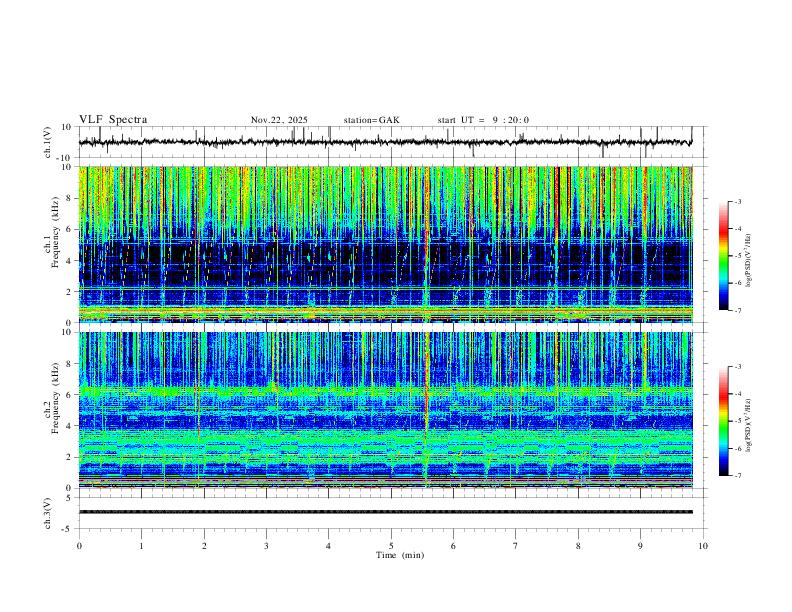The width and height of the screenshot is (792, 612).
Task: Click the "4" kHz tick of ch.1 spectrogram
Action: (x=70, y=261)
